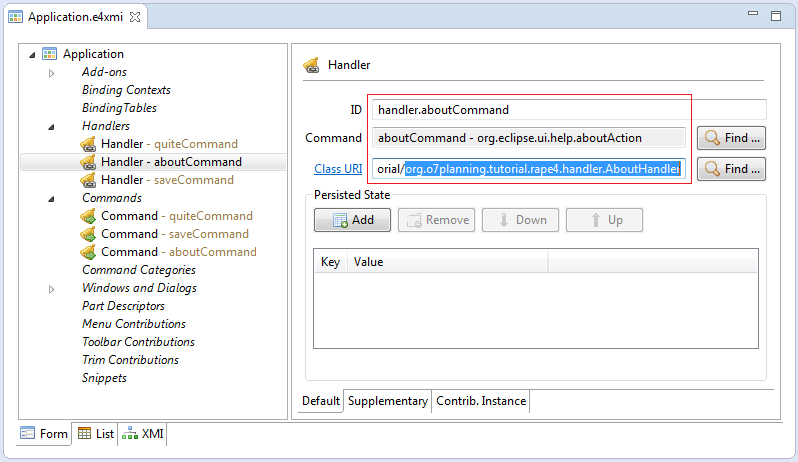798x462 pixels.
Task: Open the Class URI link
Action: pyautogui.click(x=338, y=169)
